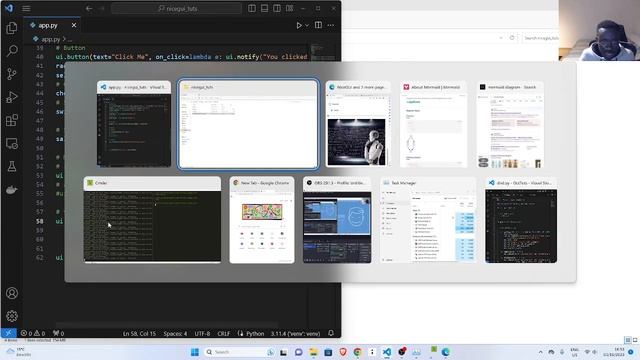This screenshot has width=640, height=360.
Task: Open the weather widget on the taskbar
Action: pyautogui.click(x=19, y=352)
